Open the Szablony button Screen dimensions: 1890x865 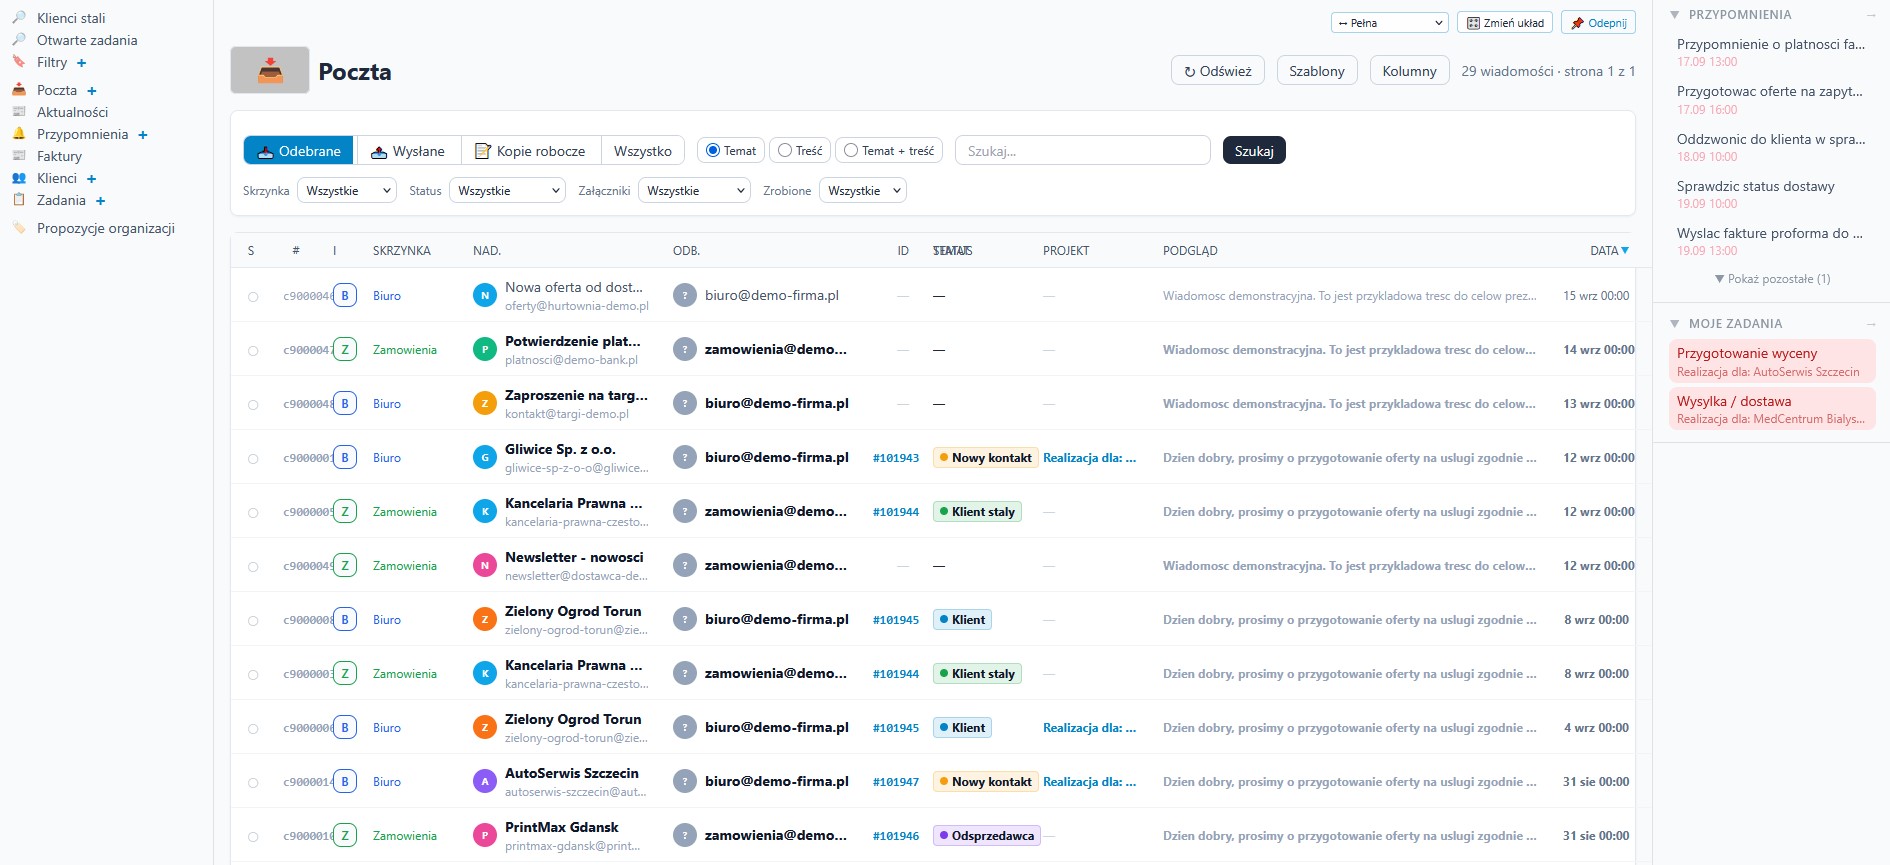tap(1317, 71)
